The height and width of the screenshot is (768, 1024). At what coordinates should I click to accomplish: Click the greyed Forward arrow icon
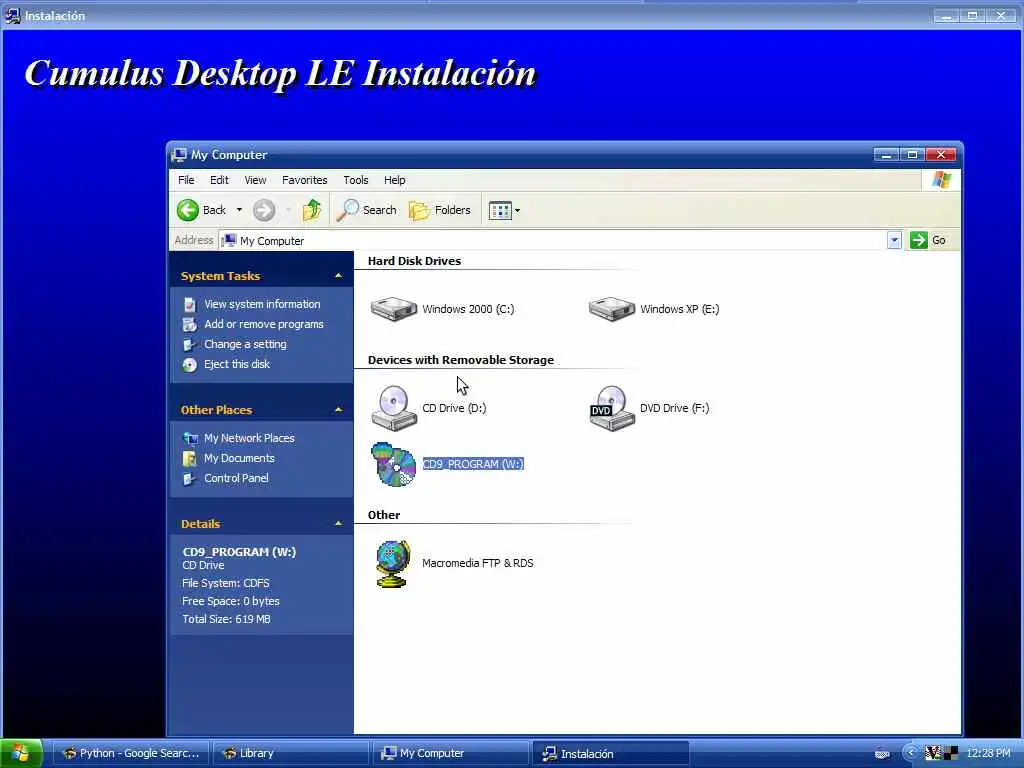[x=264, y=210]
